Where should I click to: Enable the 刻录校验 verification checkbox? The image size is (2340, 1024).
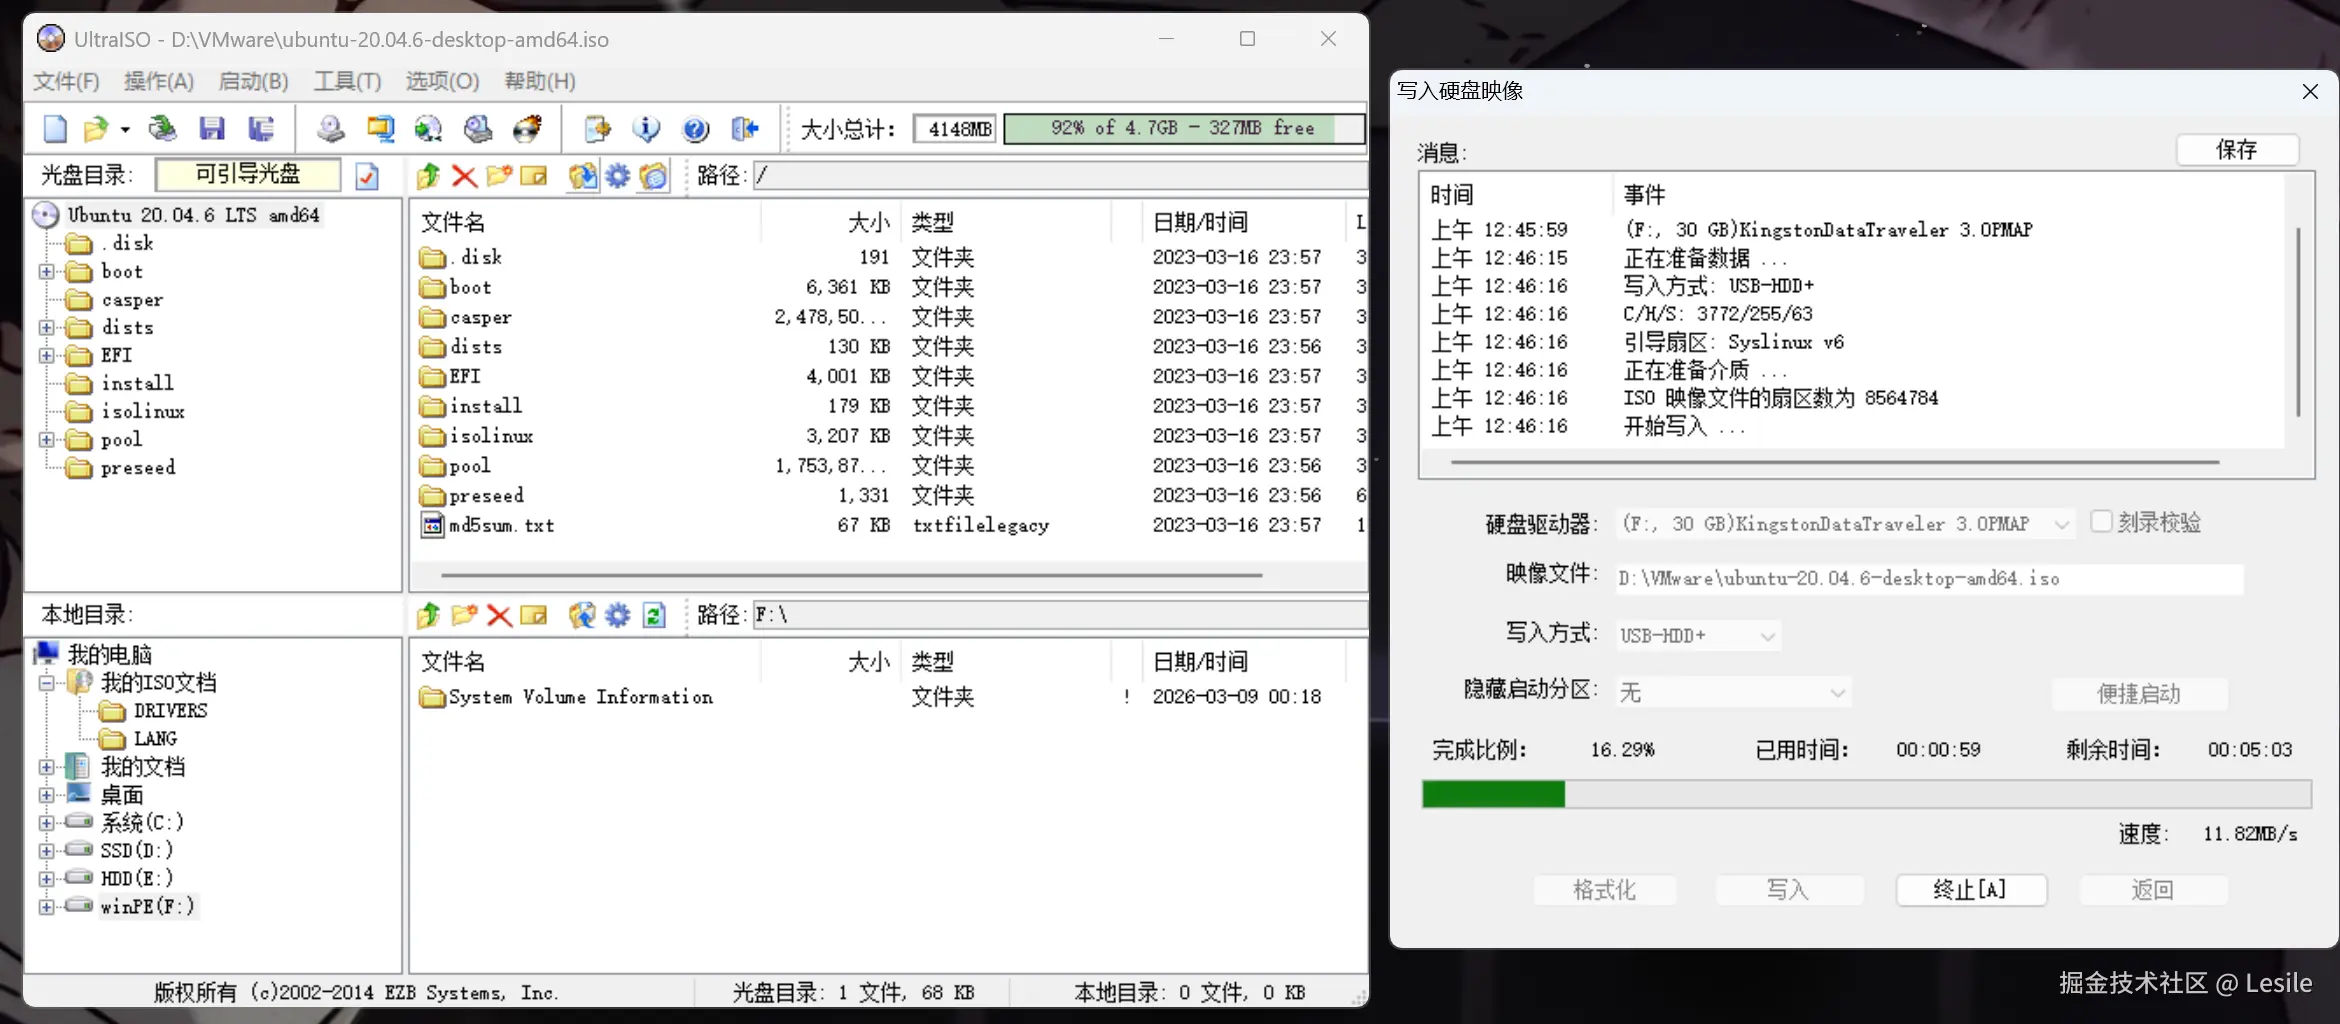point(2103,522)
